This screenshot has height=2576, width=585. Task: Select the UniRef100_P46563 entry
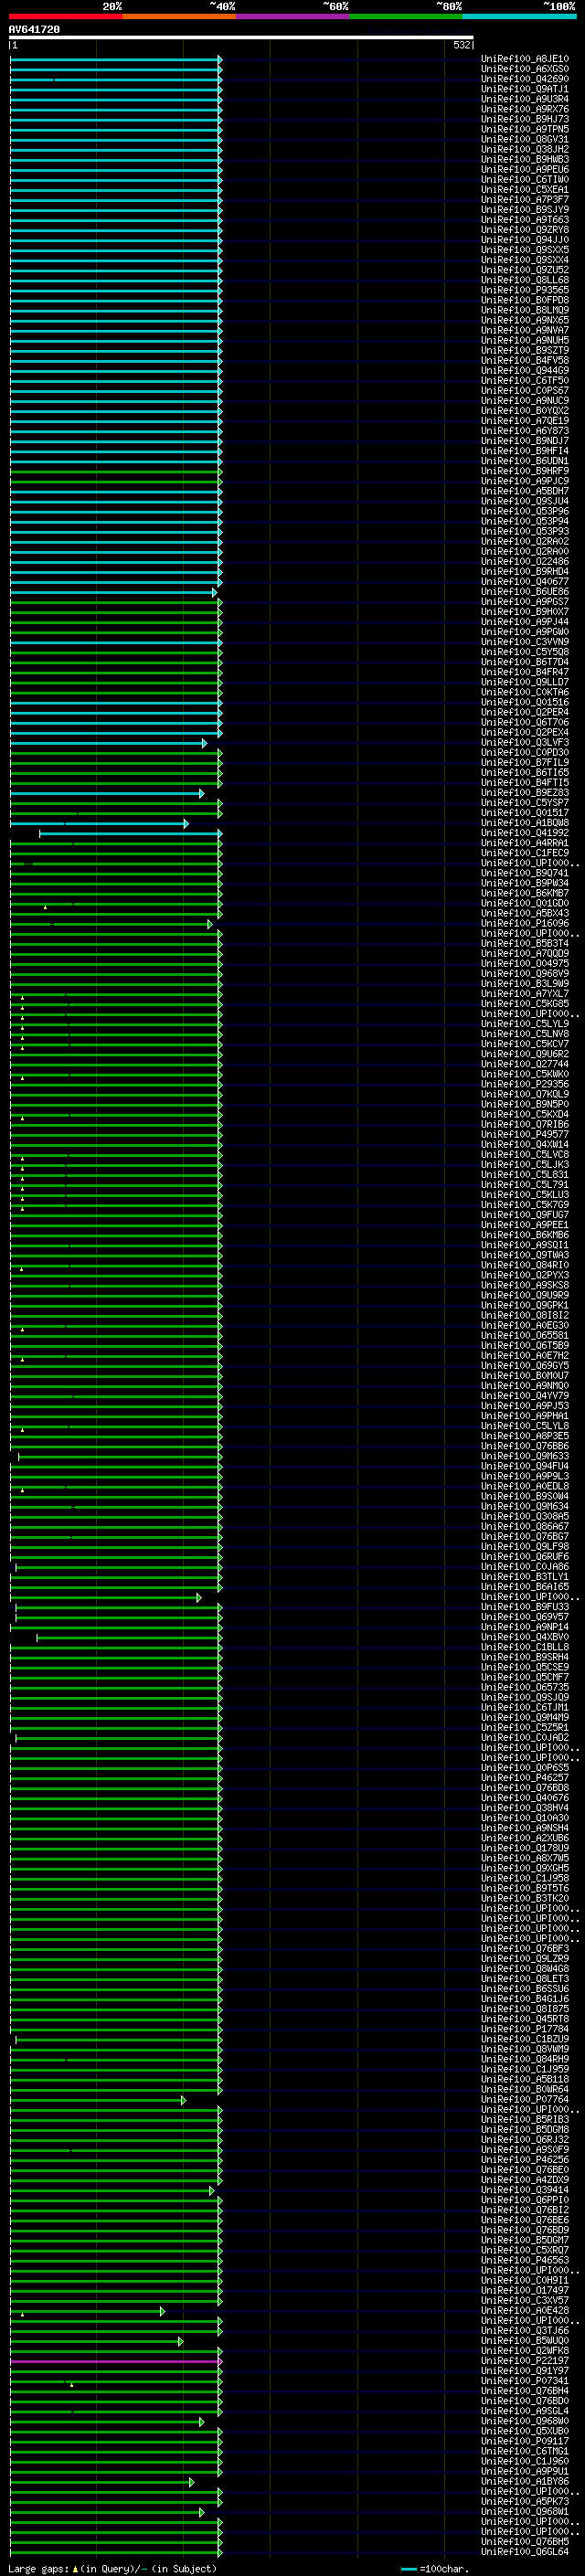[525, 2261]
